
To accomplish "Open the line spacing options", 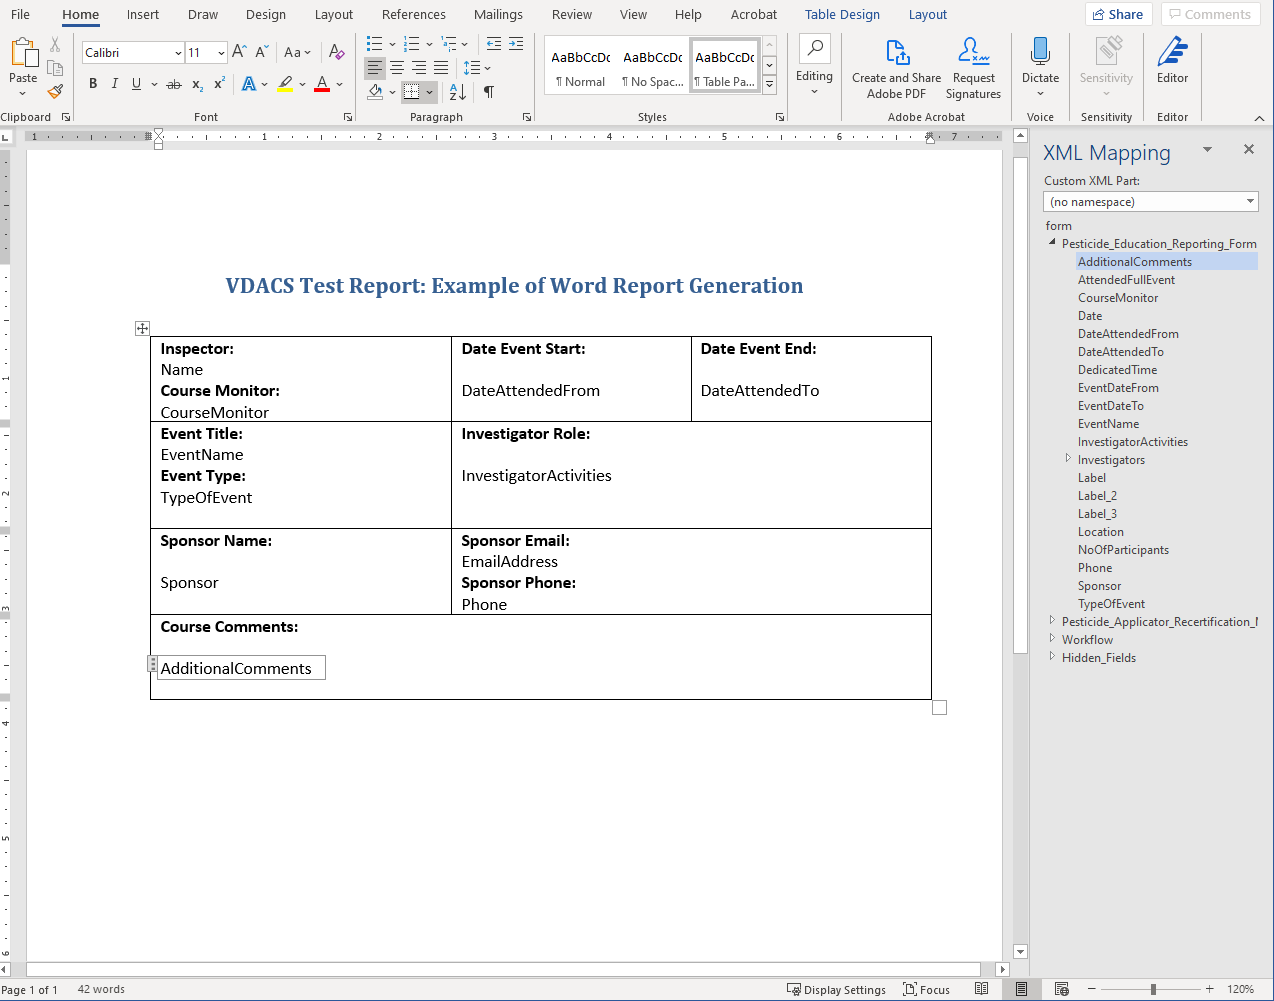I will pyautogui.click(x=476, y=68).
